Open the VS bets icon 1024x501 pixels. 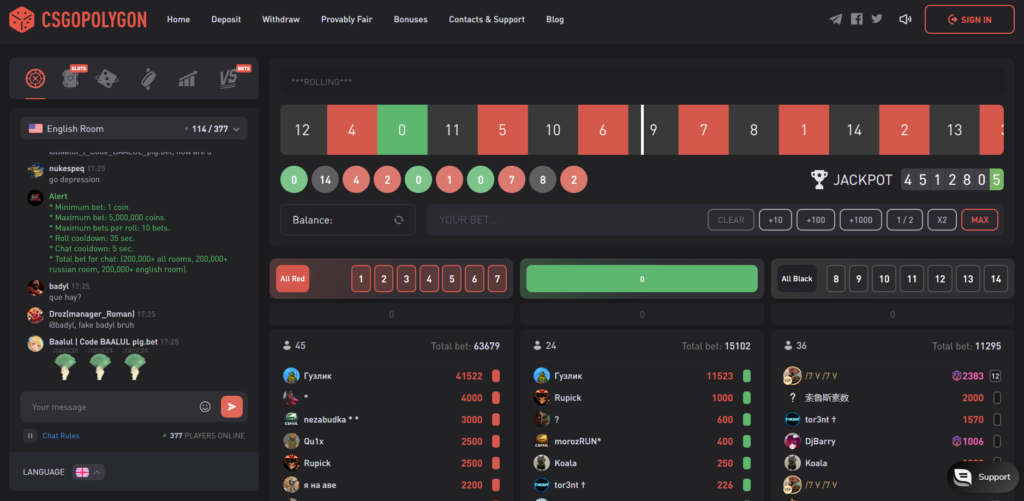tap(230, 78)
